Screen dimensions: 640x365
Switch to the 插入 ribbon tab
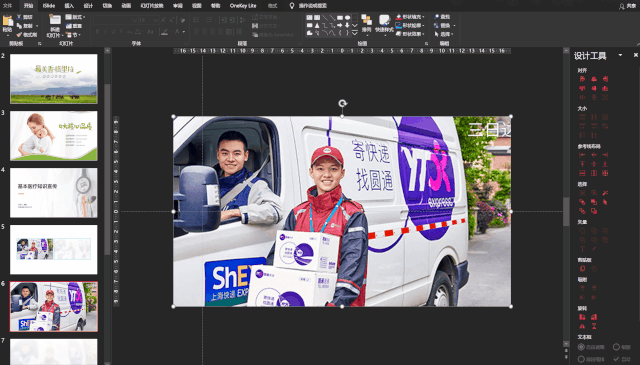(x=69, y=6)
